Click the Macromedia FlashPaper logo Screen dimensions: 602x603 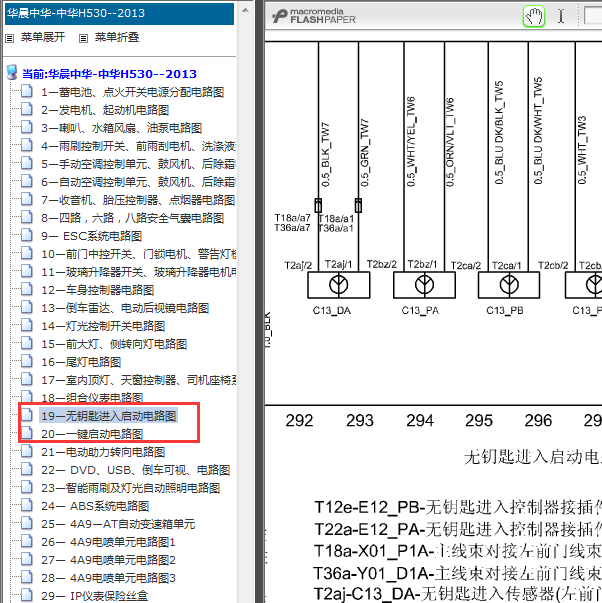[313, 16]
